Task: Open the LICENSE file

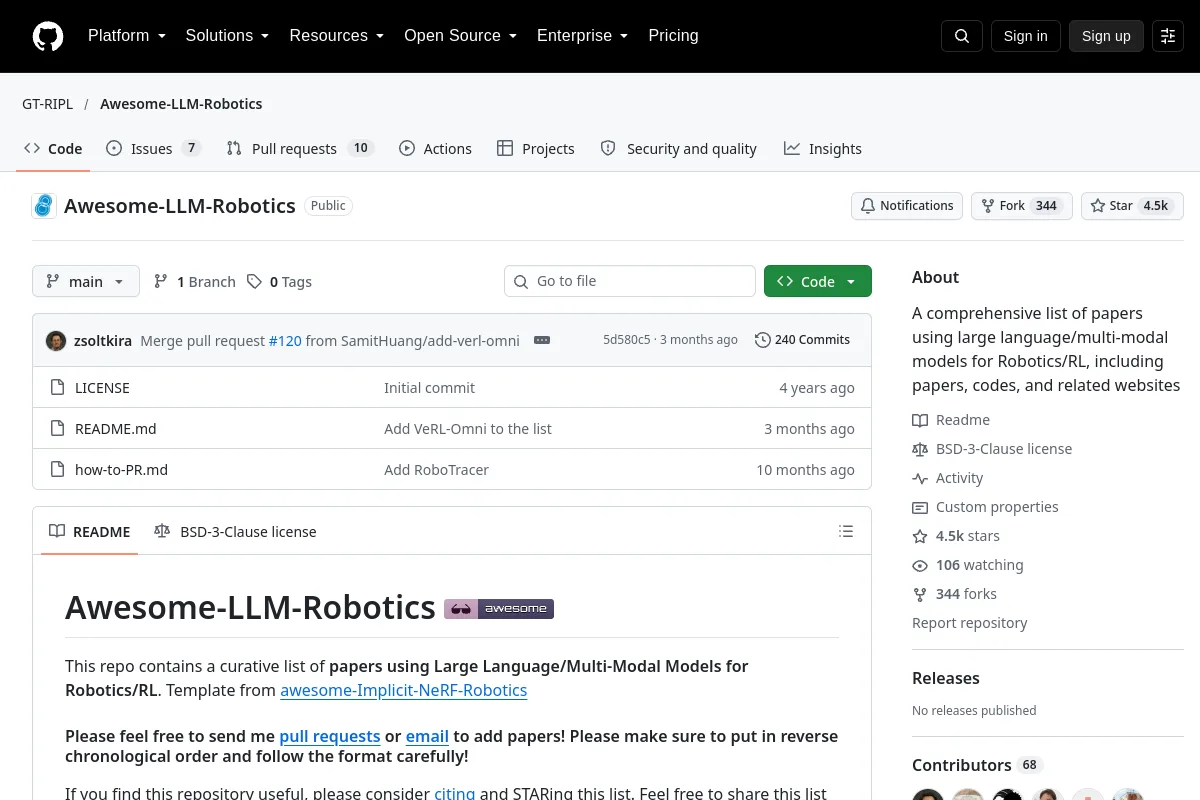Action: (x=102, y=388)
